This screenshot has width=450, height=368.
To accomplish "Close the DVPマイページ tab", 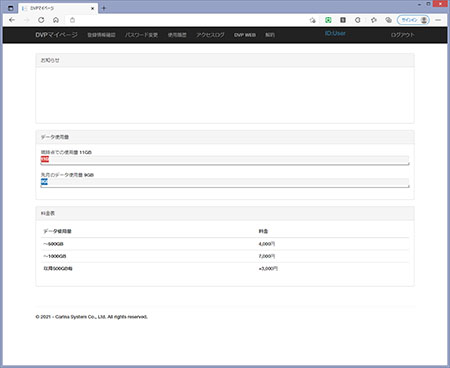I will tap(92, 8).
